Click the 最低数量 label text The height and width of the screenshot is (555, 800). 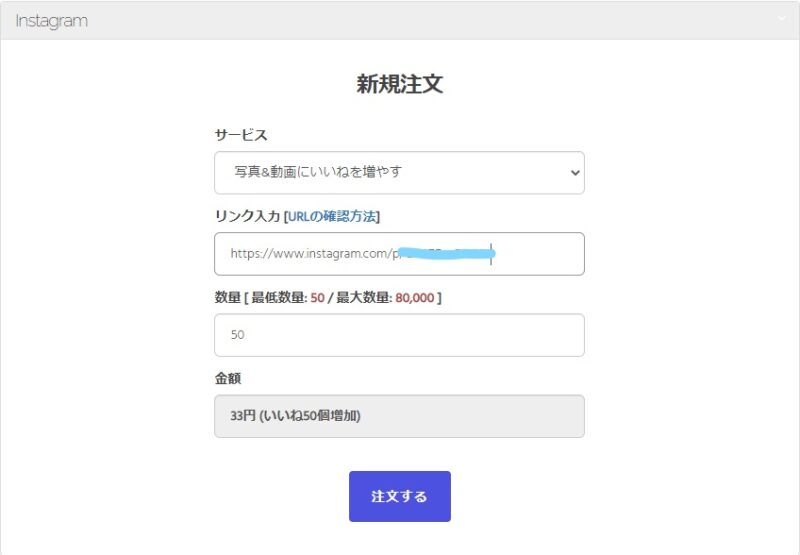click(279, 297)
